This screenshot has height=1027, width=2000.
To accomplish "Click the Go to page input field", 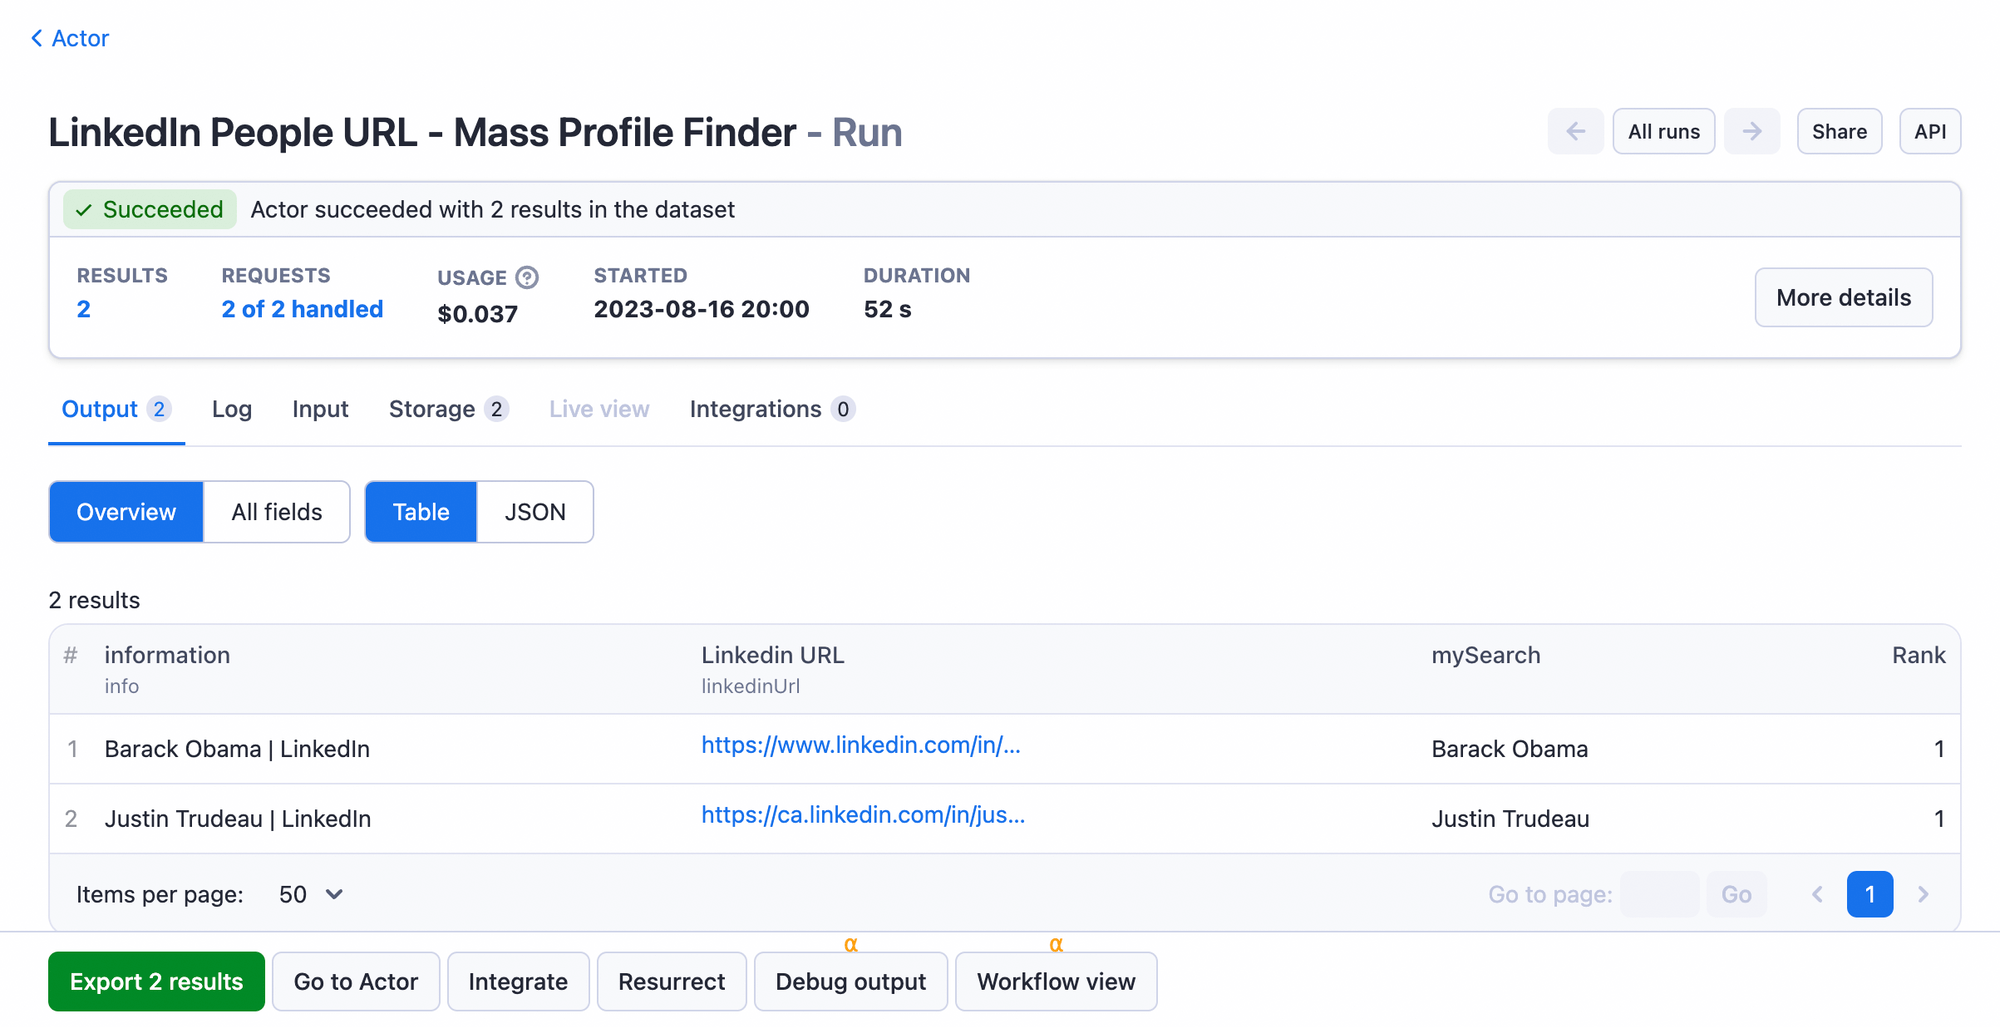I will (x=1659, y=894).
